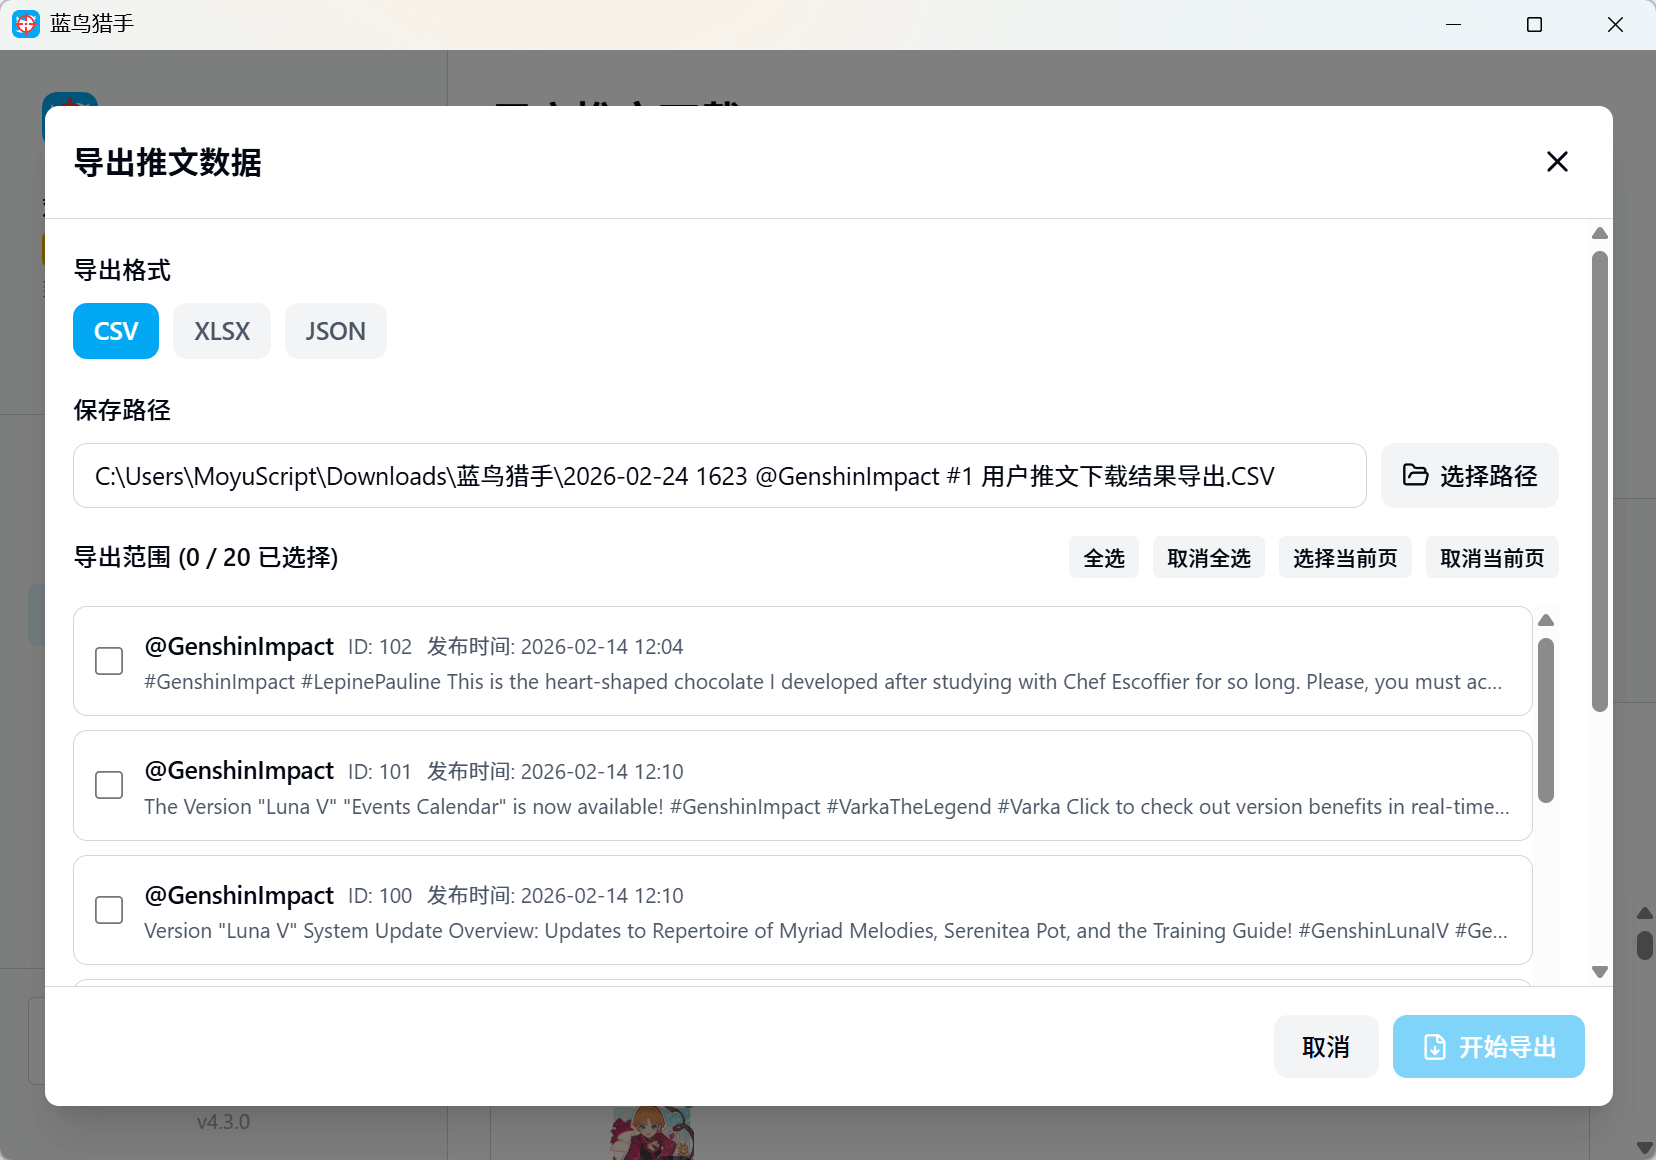The image size is (1656, 1160).
Task: Choose JSON as export format
Action: (x=335, y=331)
